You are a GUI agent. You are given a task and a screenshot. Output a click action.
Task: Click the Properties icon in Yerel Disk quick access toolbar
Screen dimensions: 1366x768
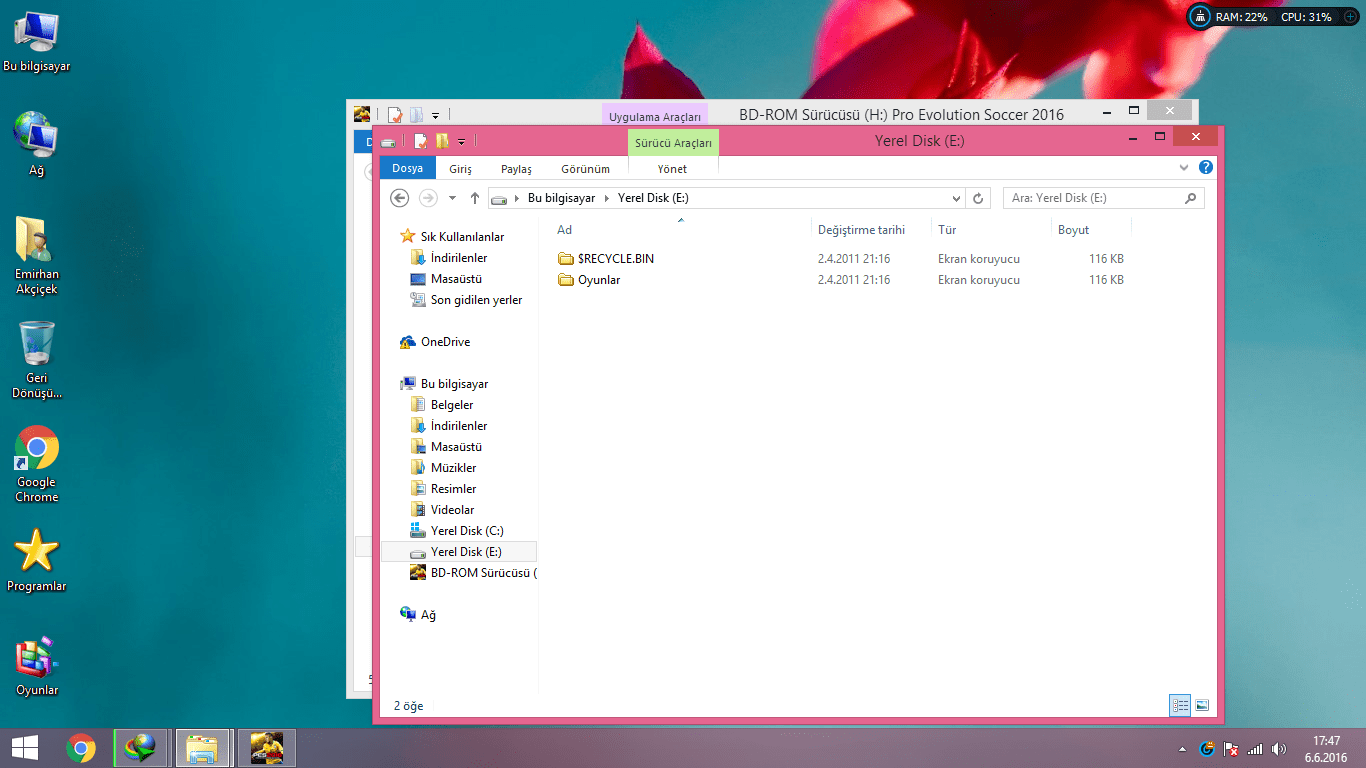(x=421, y=141)
